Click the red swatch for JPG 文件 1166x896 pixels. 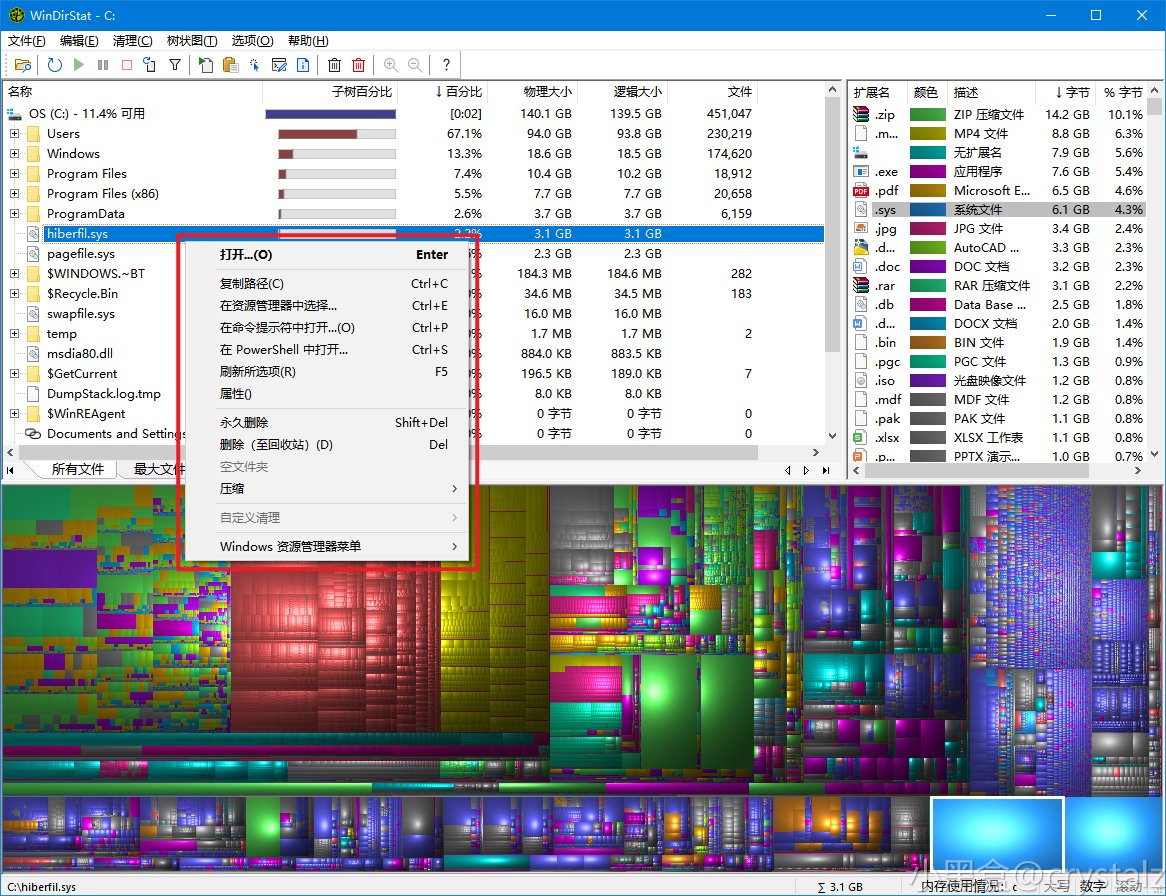point(928,228)
